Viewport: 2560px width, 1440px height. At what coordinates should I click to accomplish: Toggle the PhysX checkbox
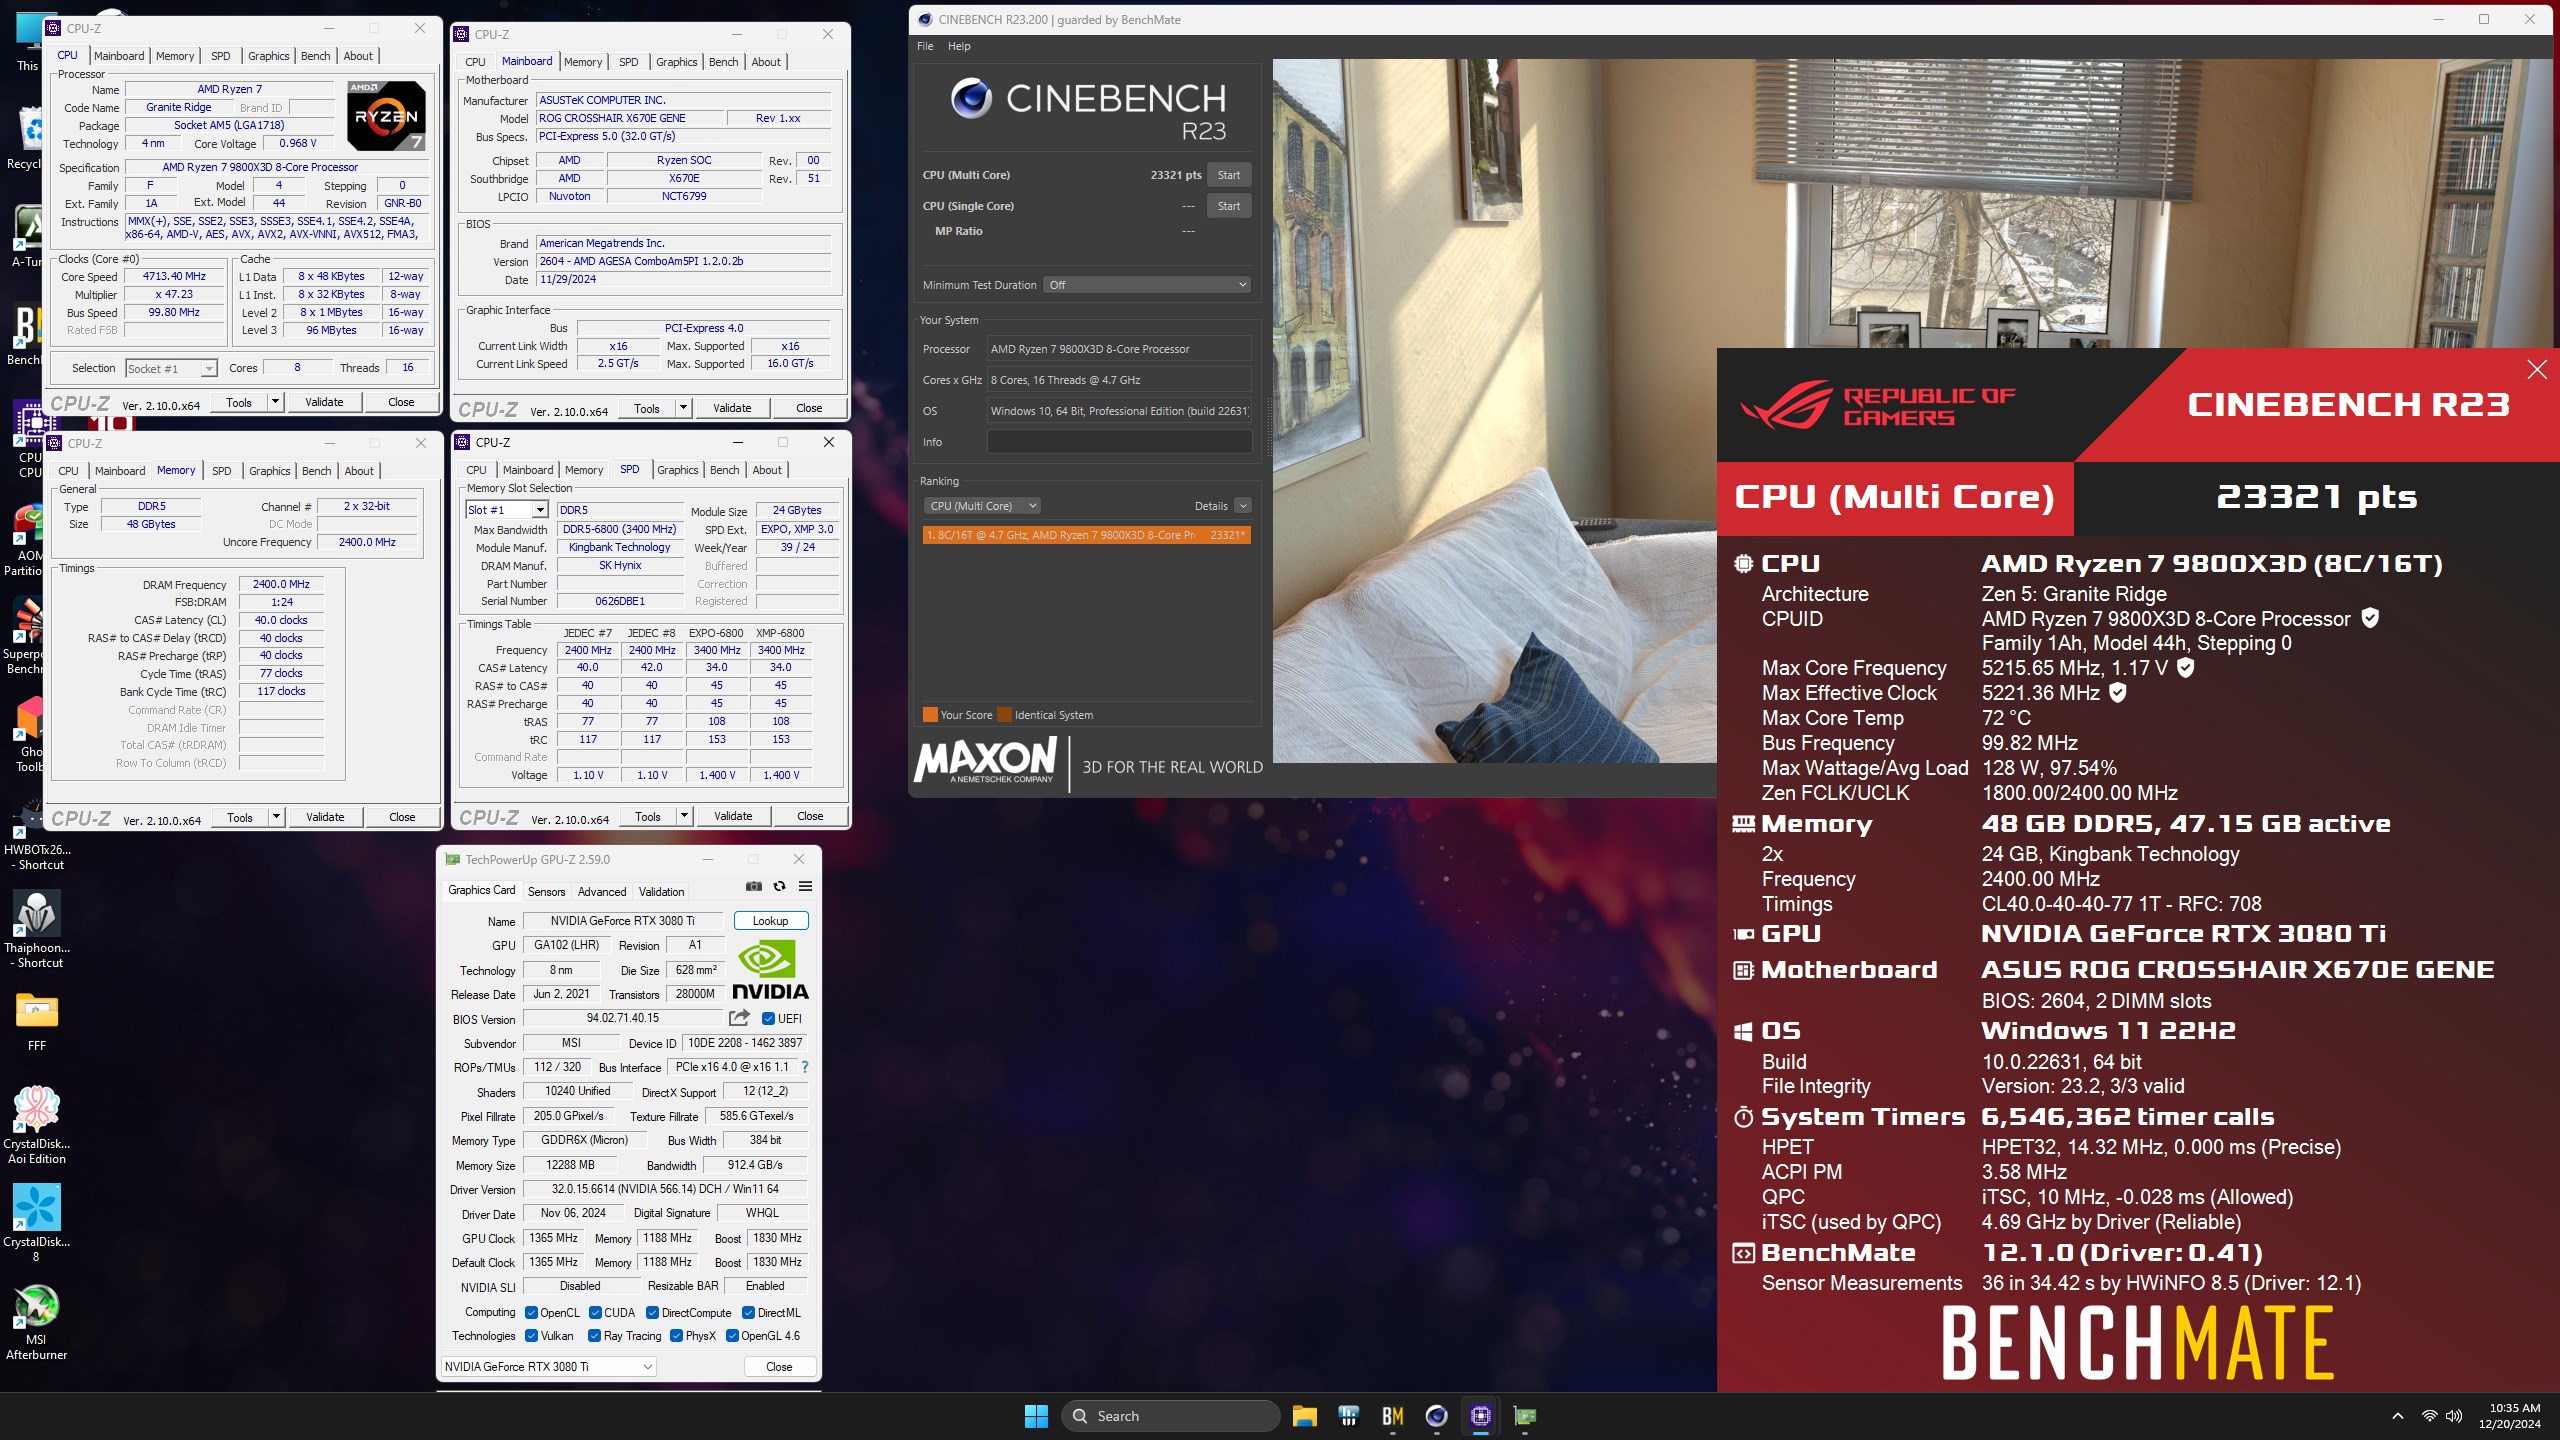(676, 1336)
